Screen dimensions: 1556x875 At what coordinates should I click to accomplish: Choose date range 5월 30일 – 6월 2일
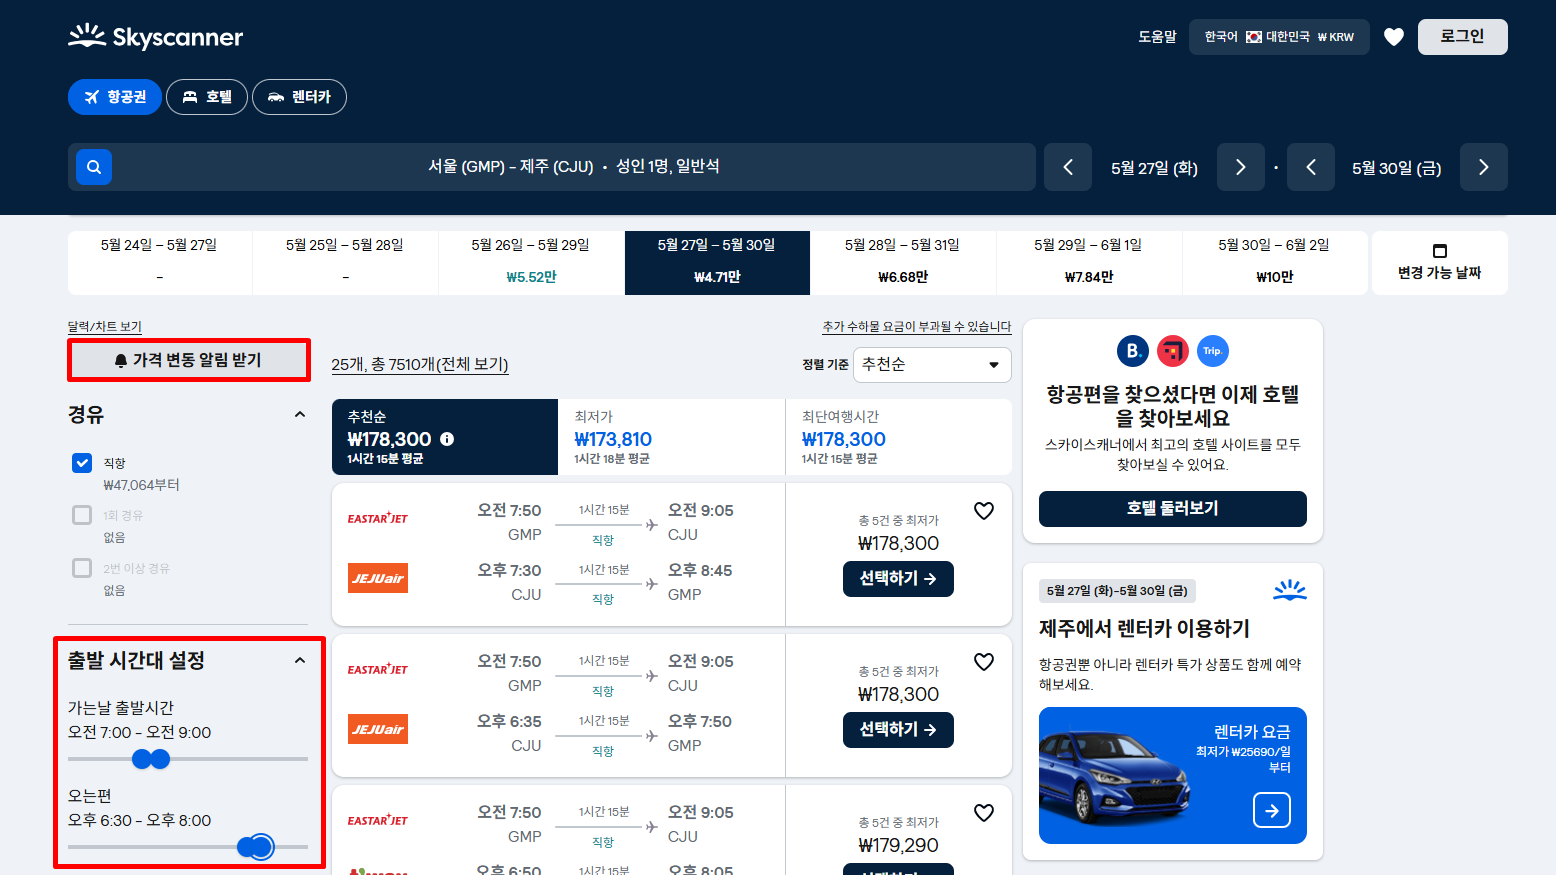[x=1274, y=262]
